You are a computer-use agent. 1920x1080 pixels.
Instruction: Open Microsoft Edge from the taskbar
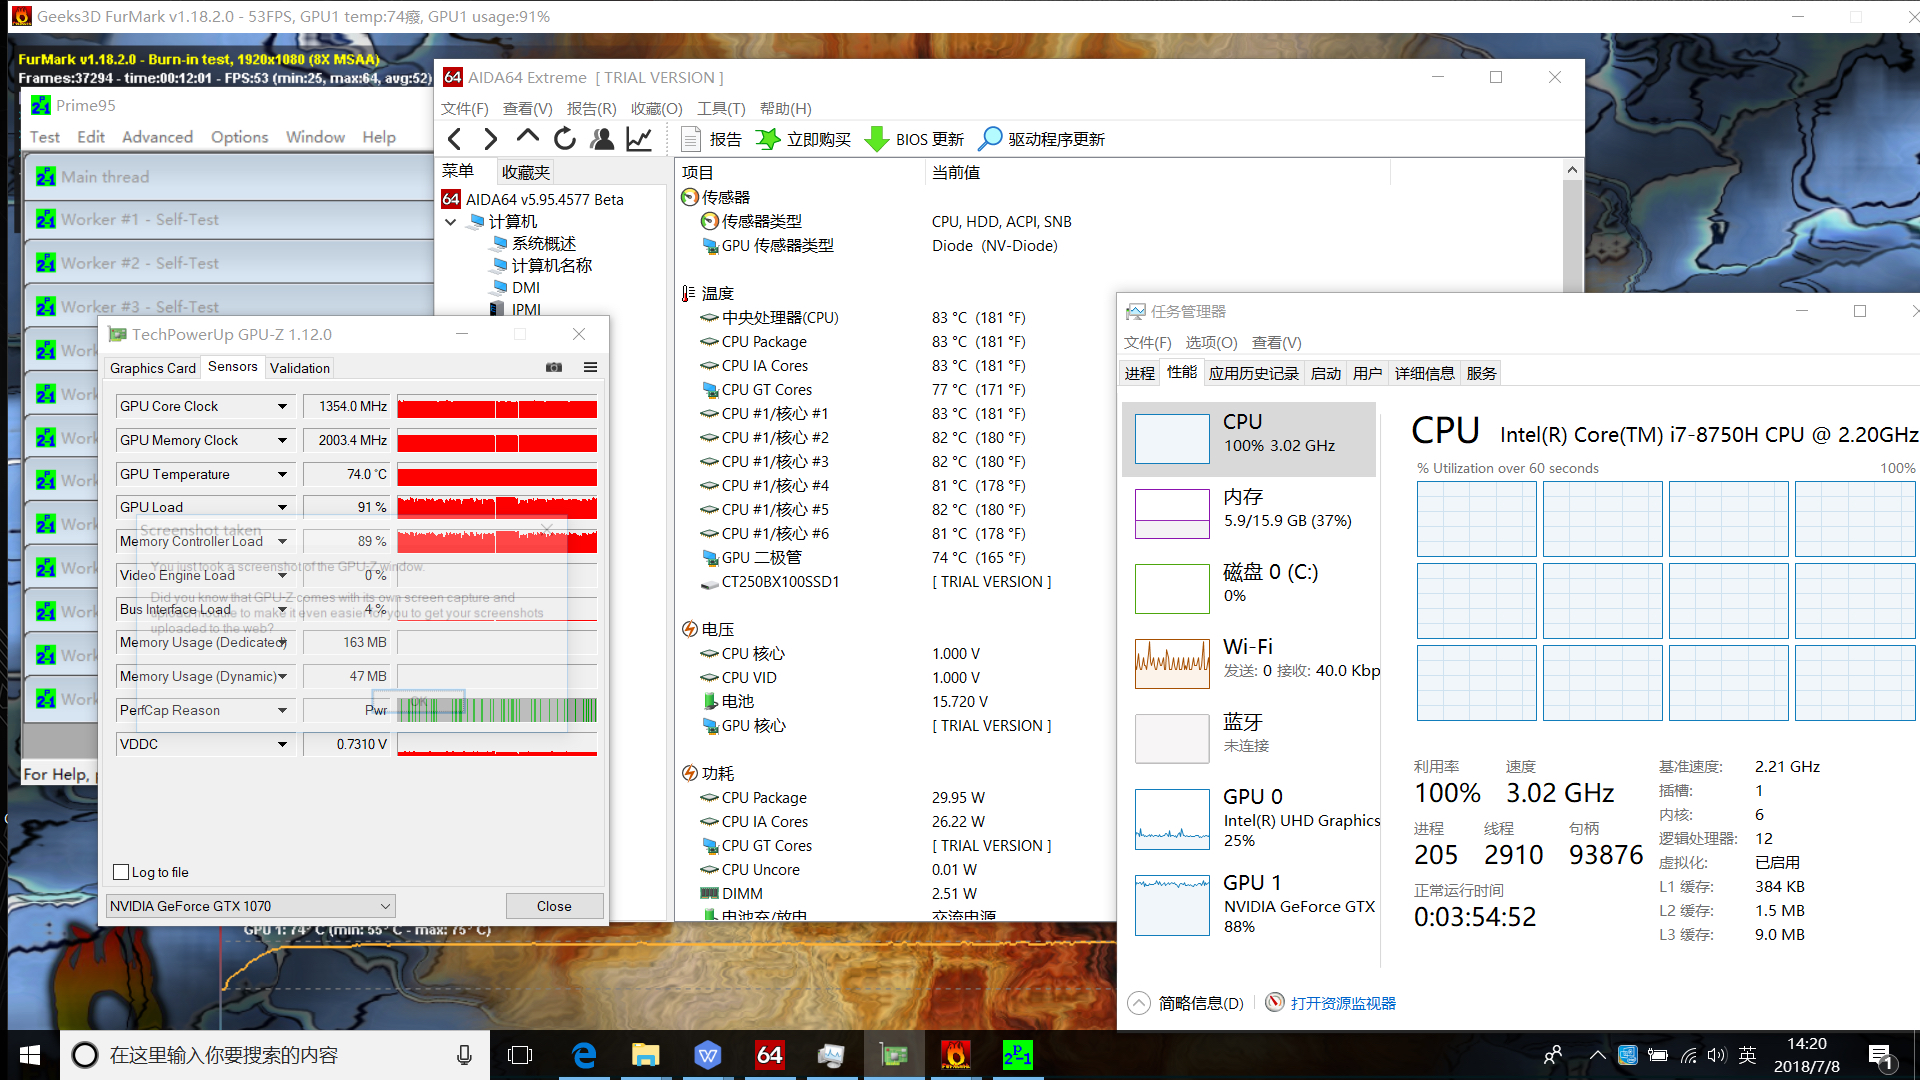tap(584, 1055)
